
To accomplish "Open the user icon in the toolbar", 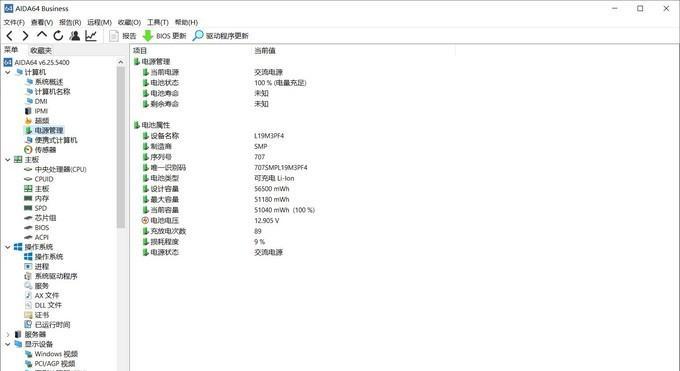I will point(75,36).
